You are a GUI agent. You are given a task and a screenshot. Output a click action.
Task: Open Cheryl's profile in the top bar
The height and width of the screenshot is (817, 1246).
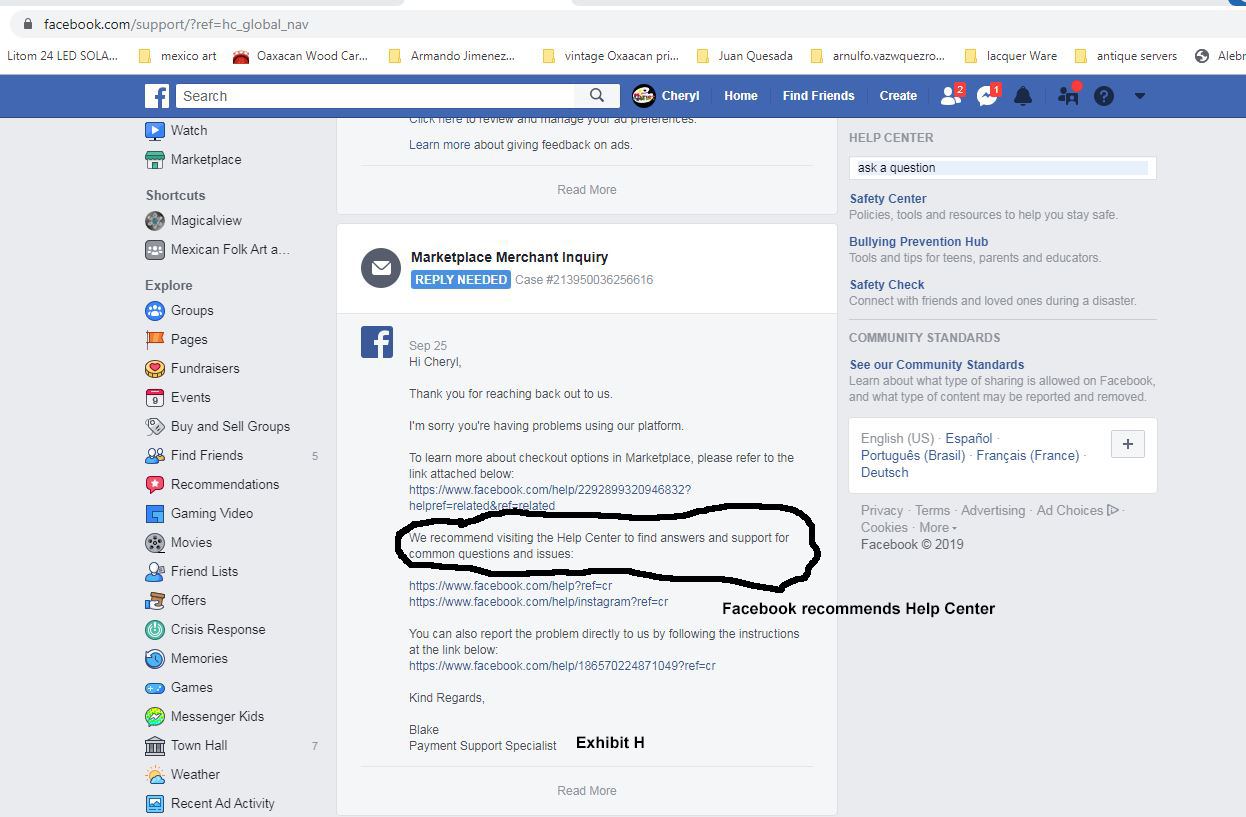pyautogui.click(x=666, y=96)
